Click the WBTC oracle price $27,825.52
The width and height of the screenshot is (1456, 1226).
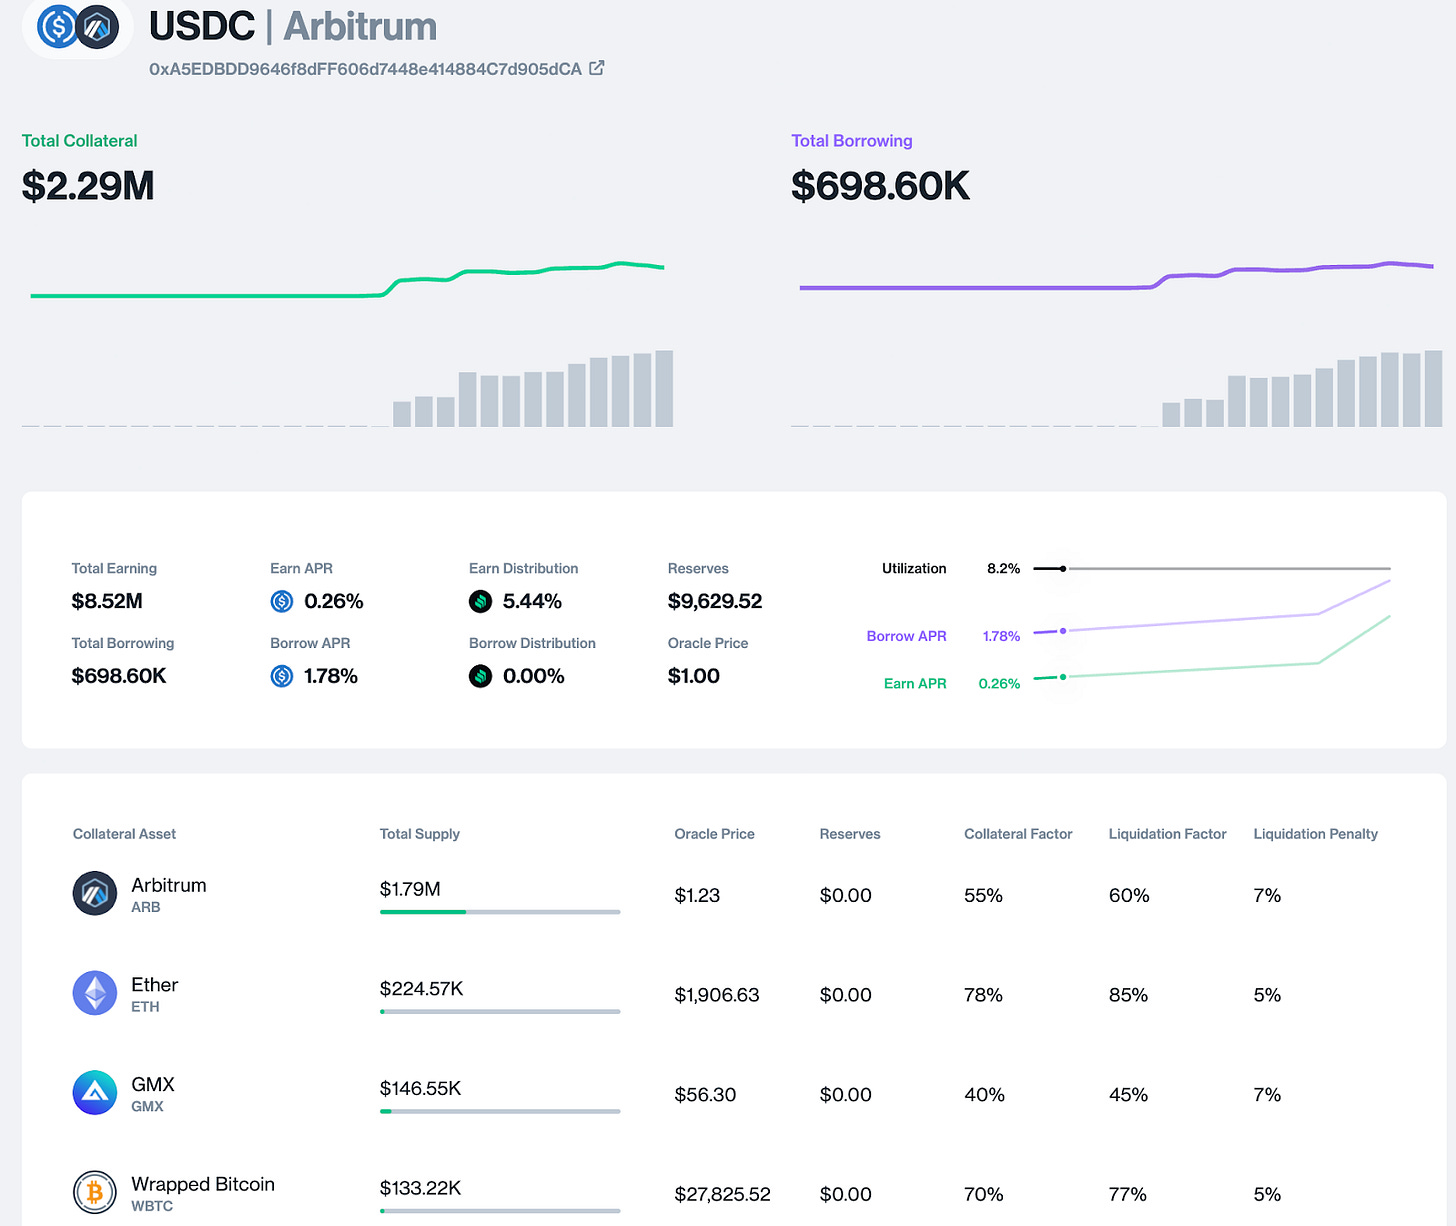[723, 1194]
